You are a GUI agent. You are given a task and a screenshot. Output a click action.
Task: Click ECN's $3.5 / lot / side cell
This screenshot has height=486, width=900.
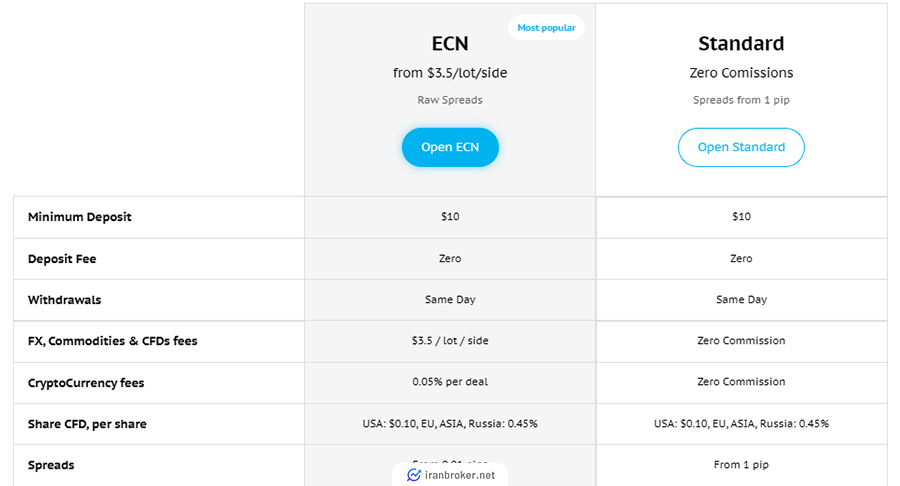point(450,341)
